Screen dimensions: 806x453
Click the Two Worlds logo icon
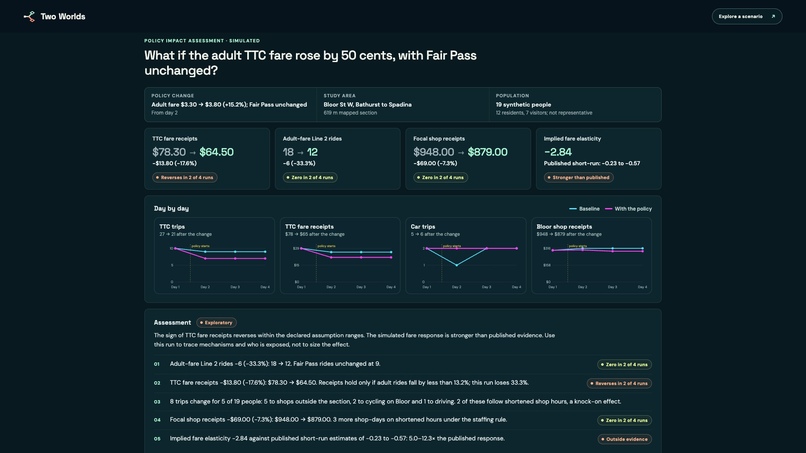point(29,16)
